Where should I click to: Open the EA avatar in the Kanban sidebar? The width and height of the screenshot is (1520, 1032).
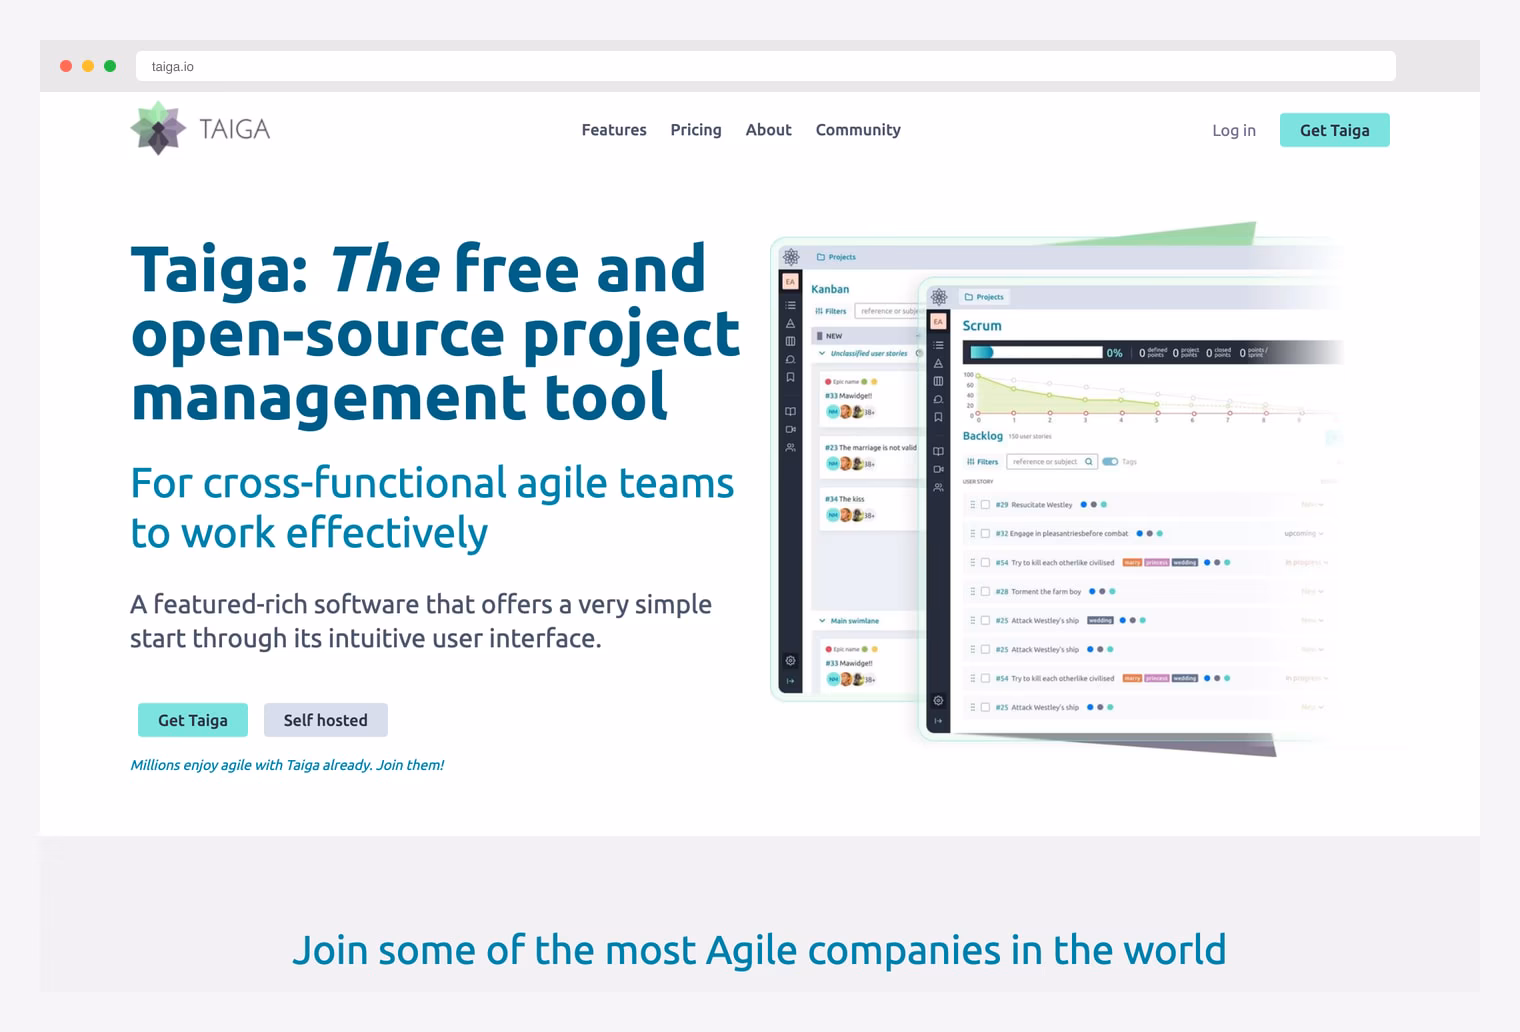point(790,282)
